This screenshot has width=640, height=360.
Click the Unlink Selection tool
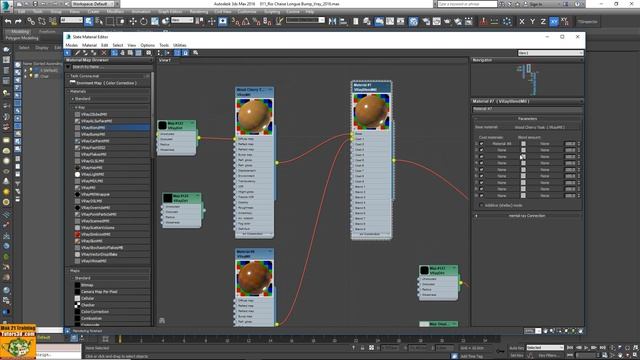(42, 21)
